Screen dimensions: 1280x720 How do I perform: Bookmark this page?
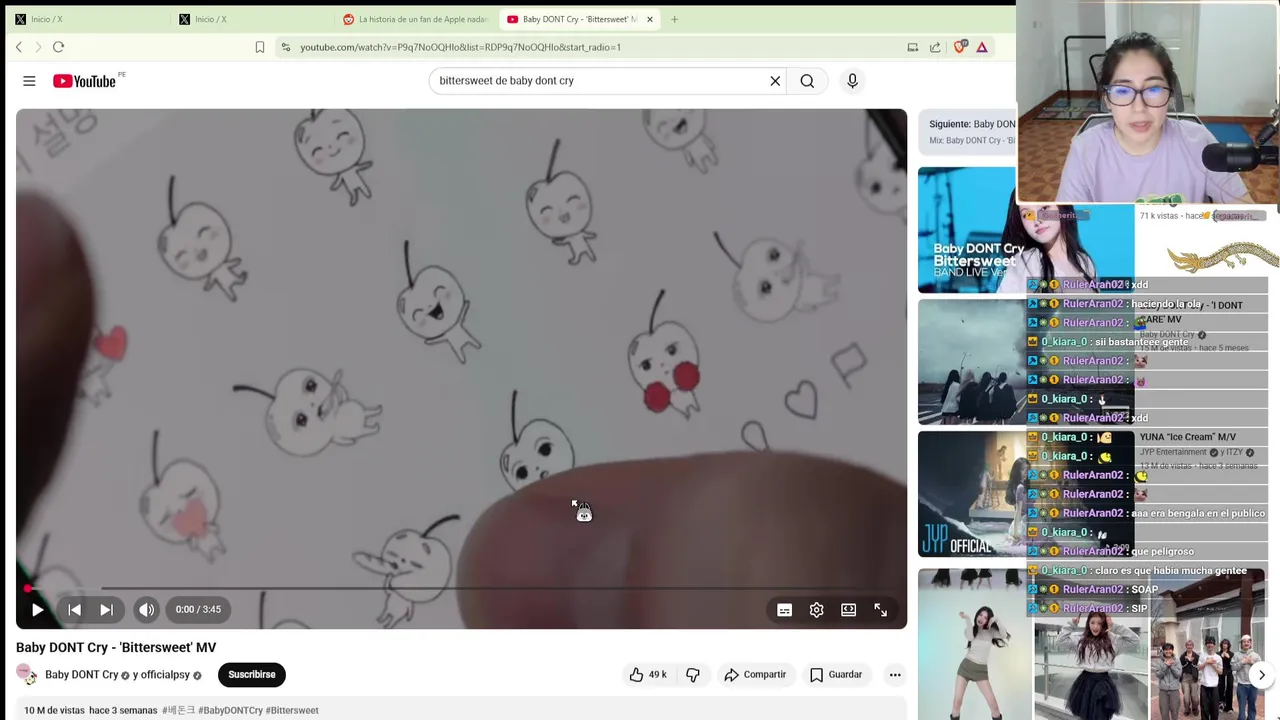[260, 47]
